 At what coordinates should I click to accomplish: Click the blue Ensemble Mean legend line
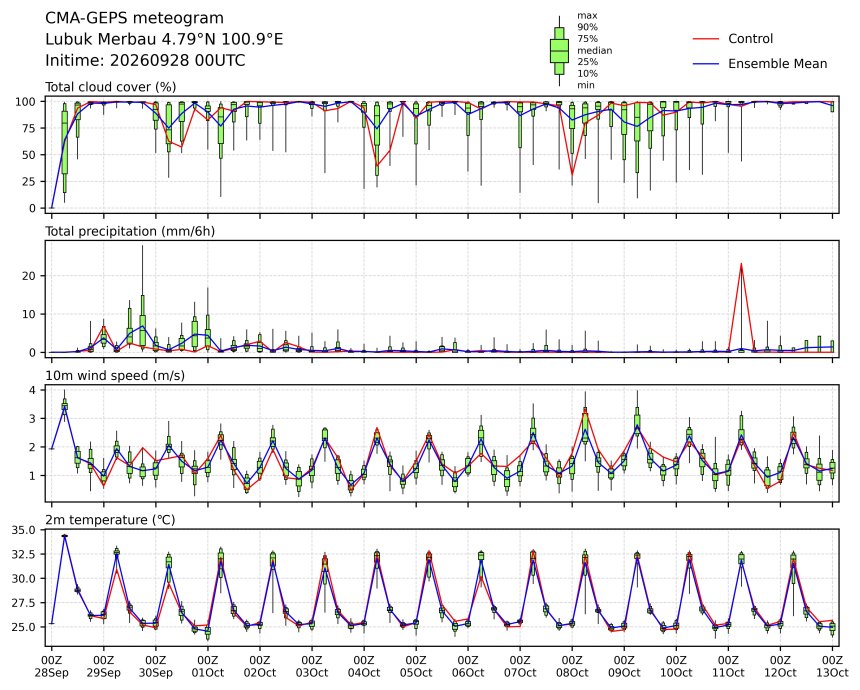coord(706,64)
